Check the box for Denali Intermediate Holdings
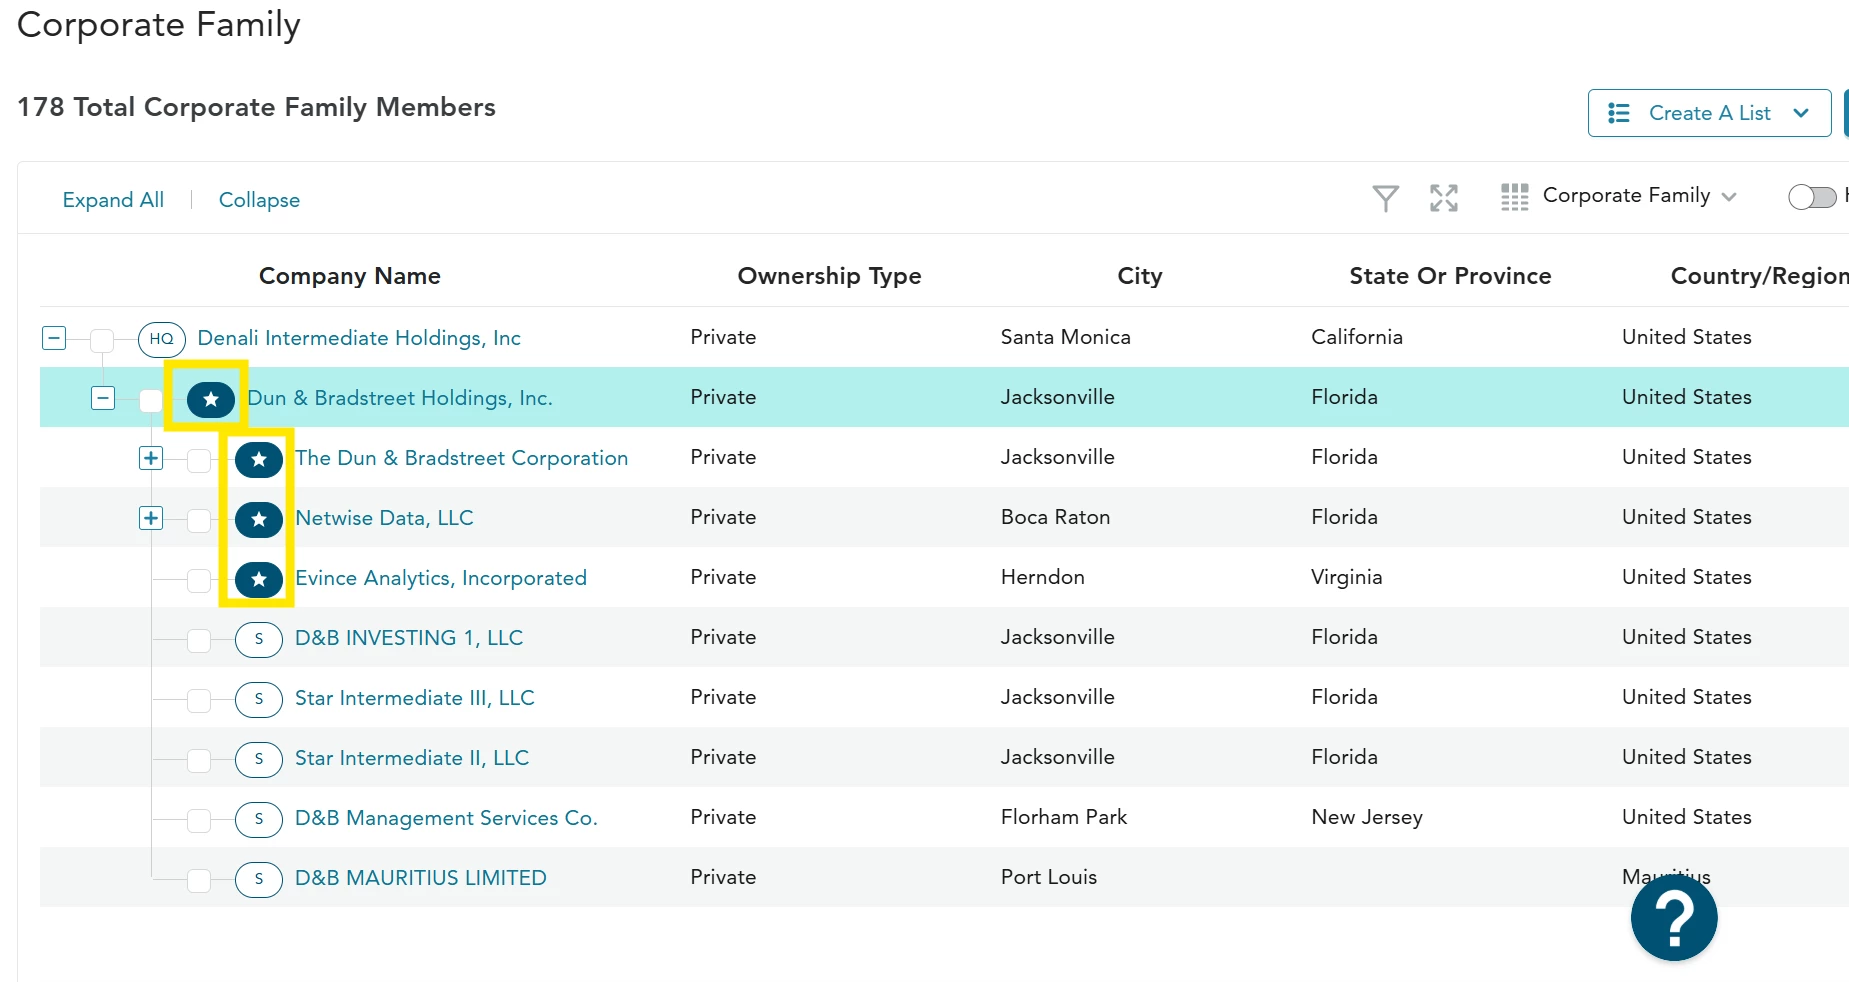Image resolution: width=1849 pixels, height=982 pixels. point(102,340)
